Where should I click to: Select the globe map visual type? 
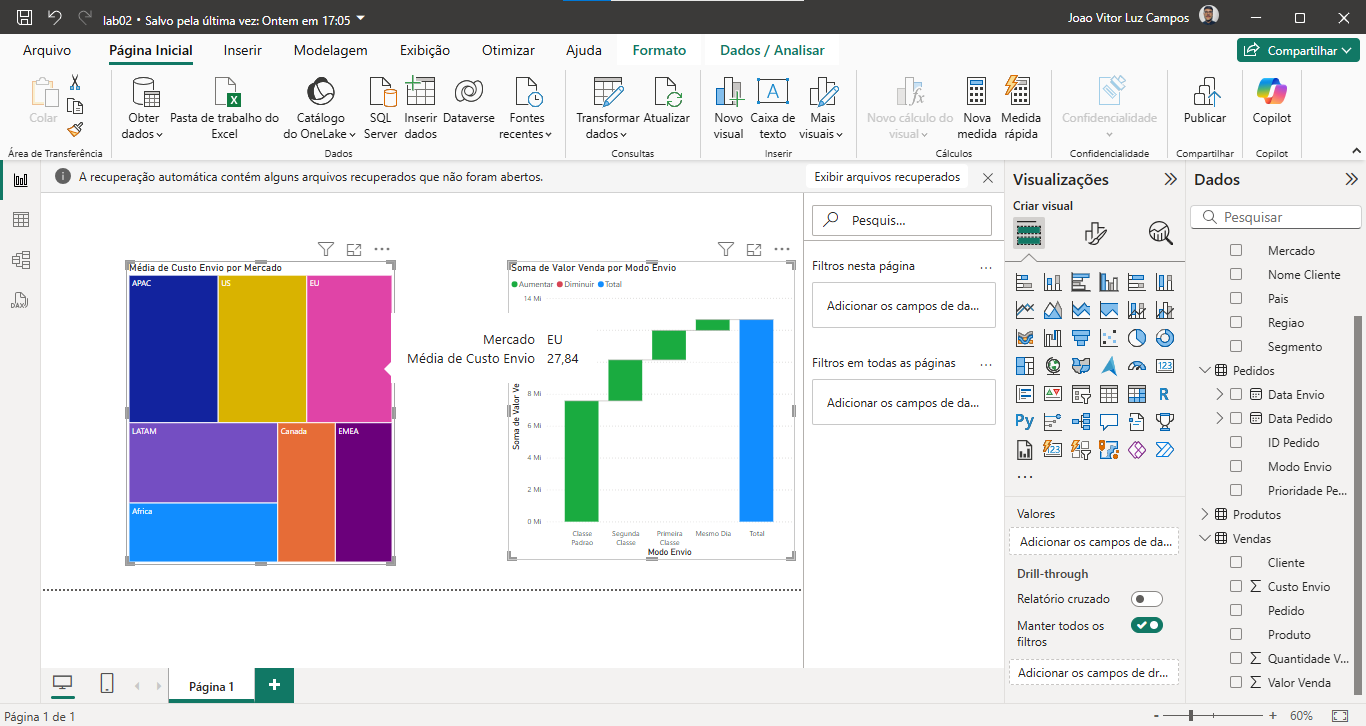point(1052,366)
